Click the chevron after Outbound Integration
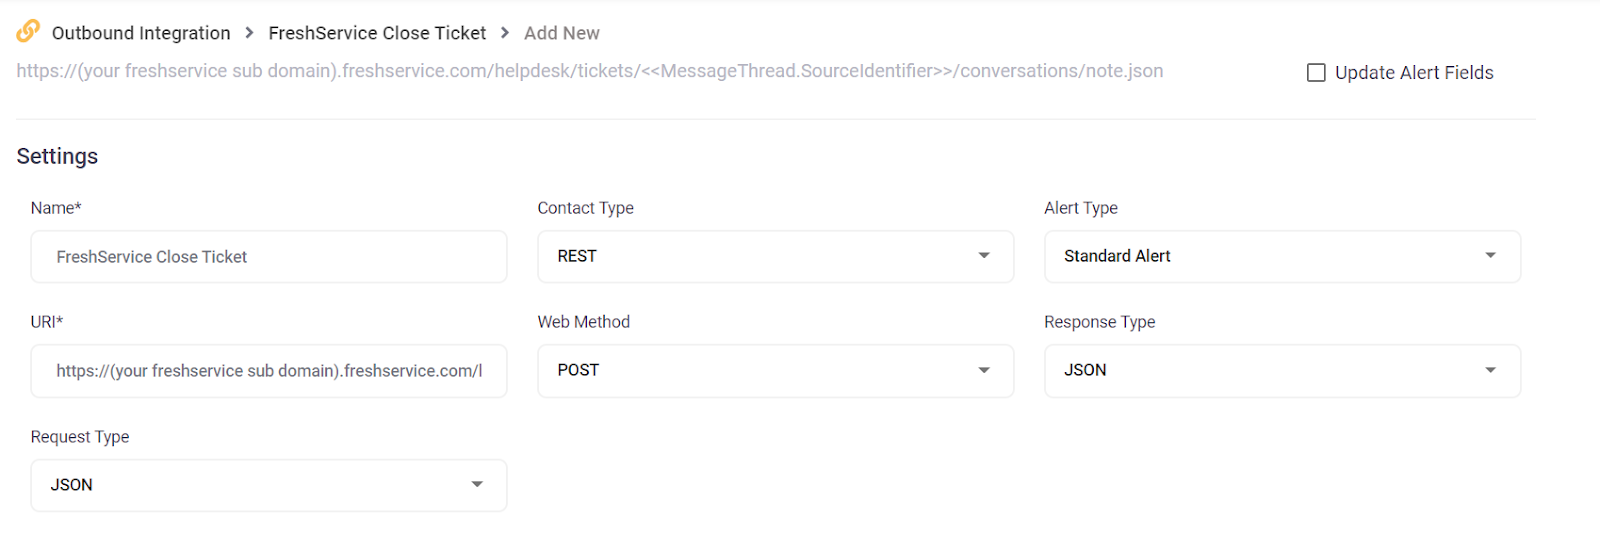The height and width of the screenshot is (534, 1600). (249, 33)
